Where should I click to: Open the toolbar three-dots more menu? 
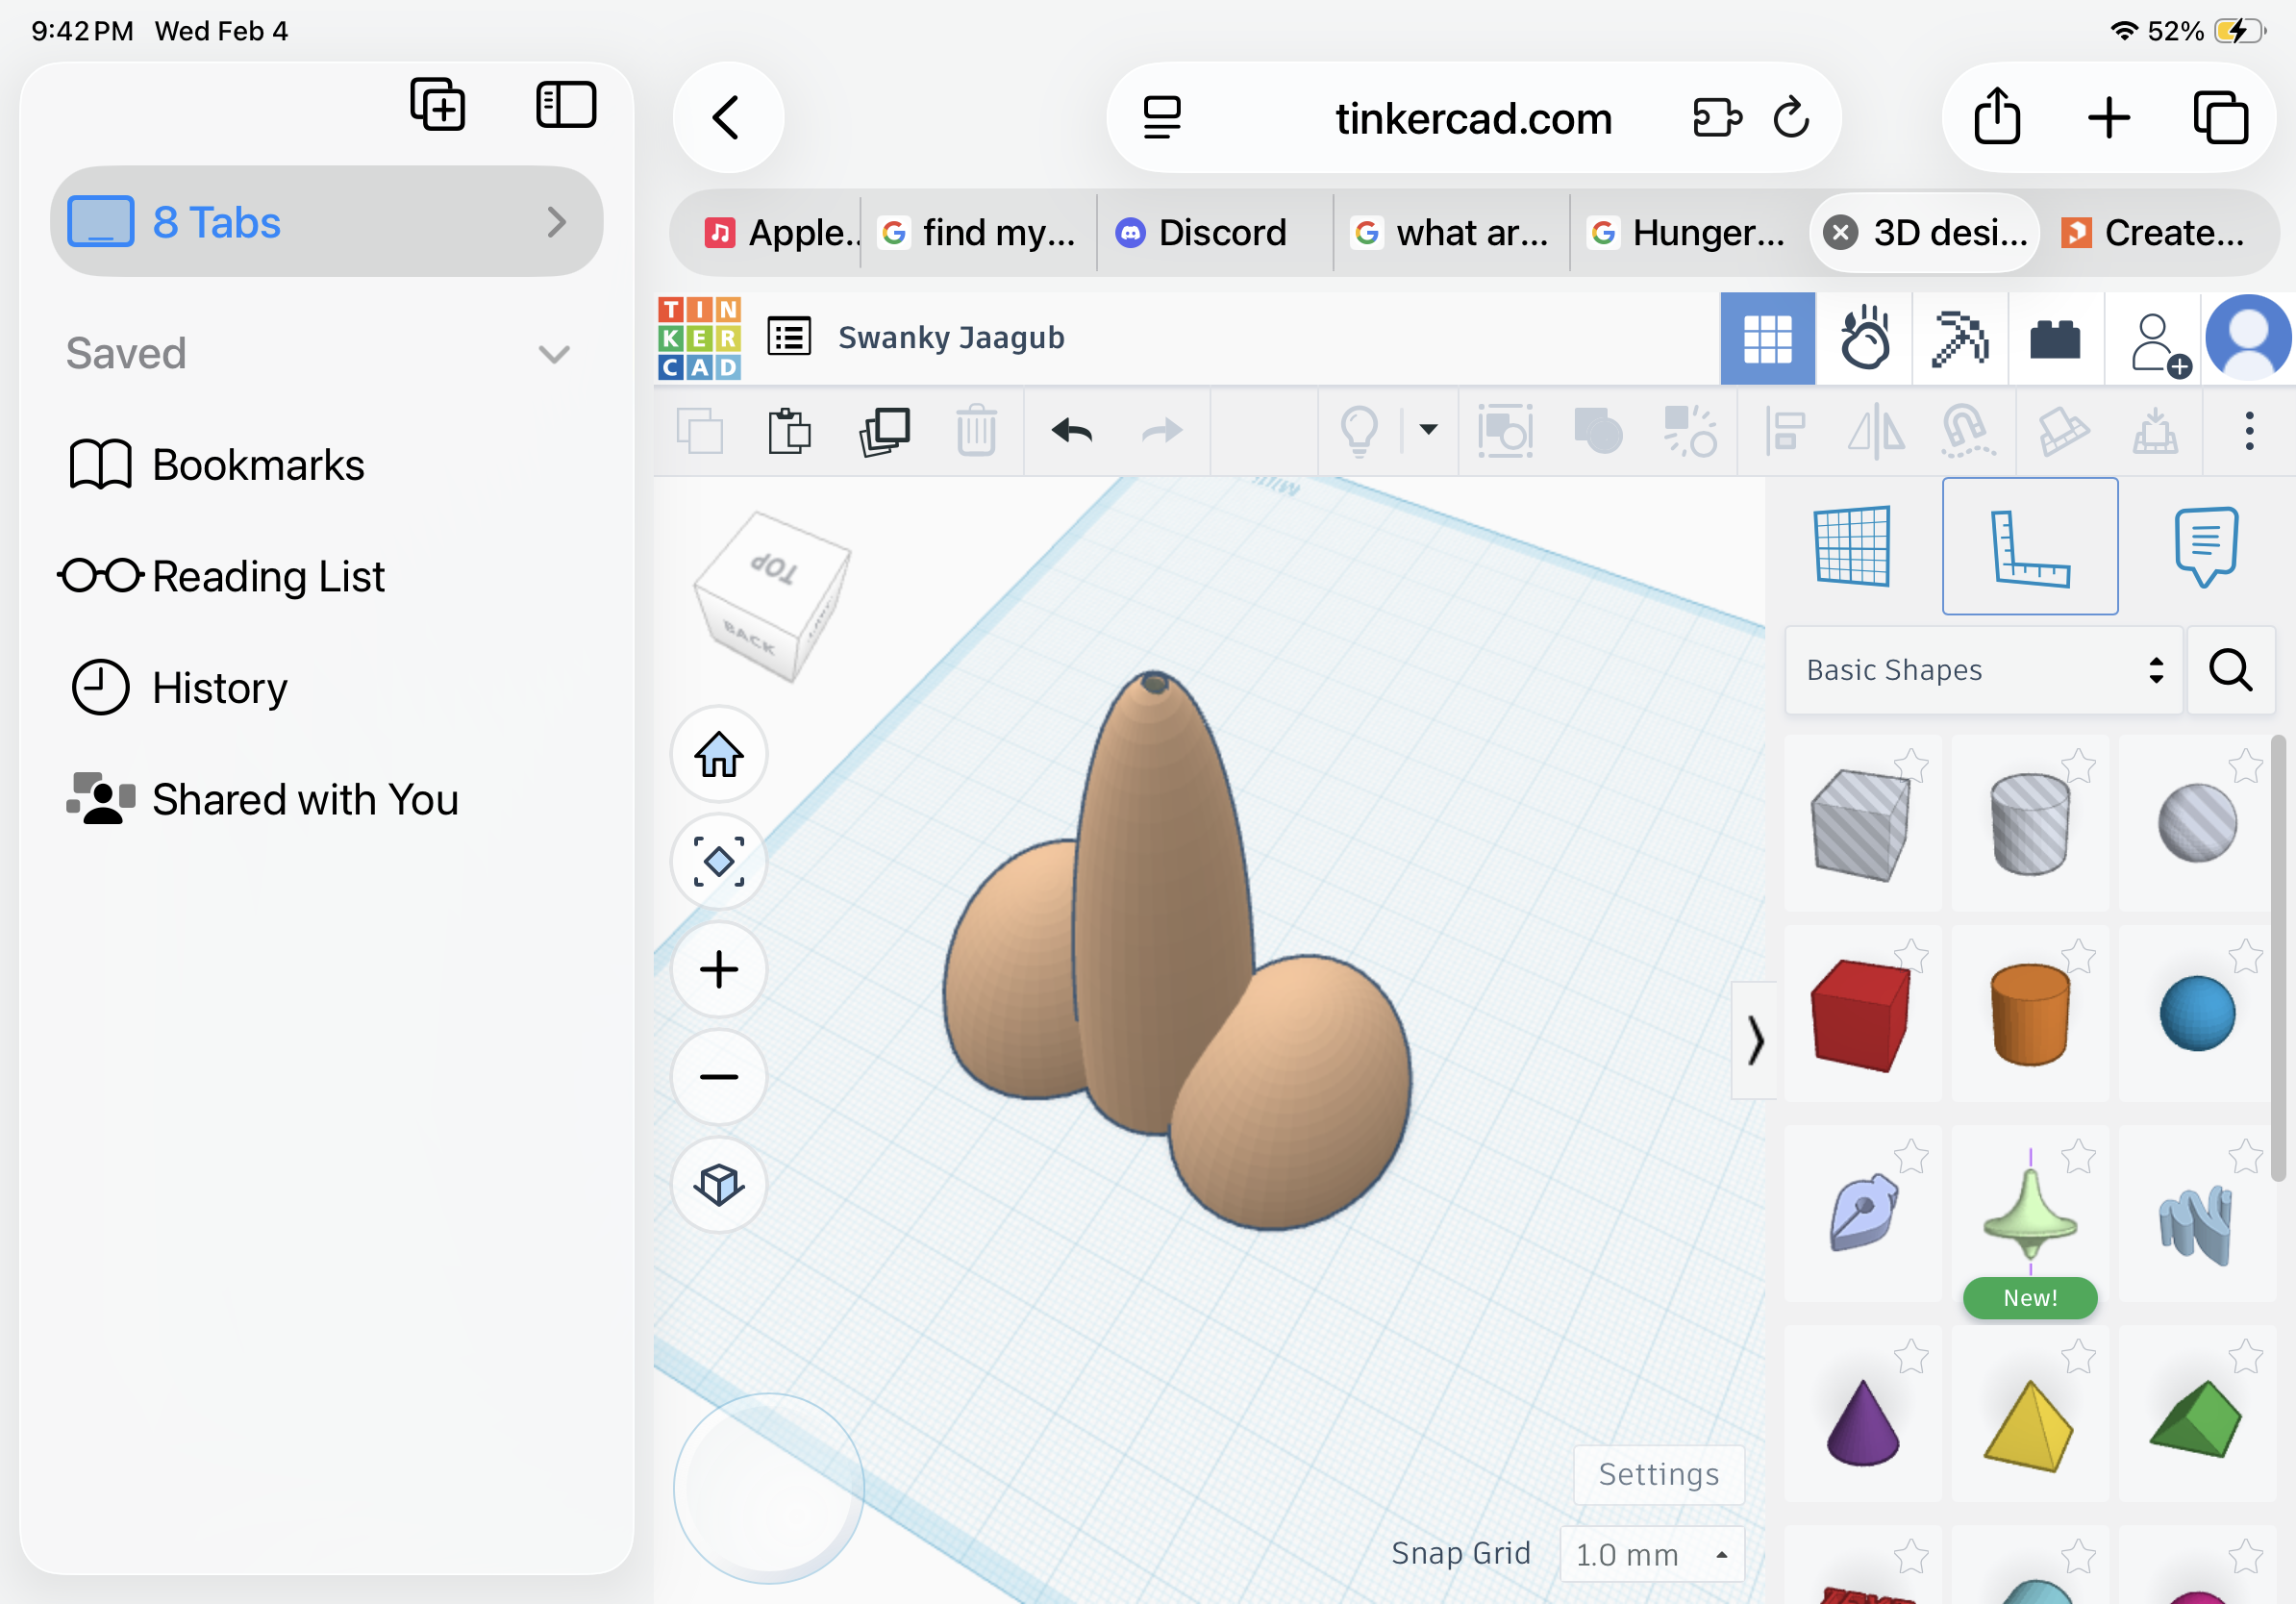(2249, 432)
